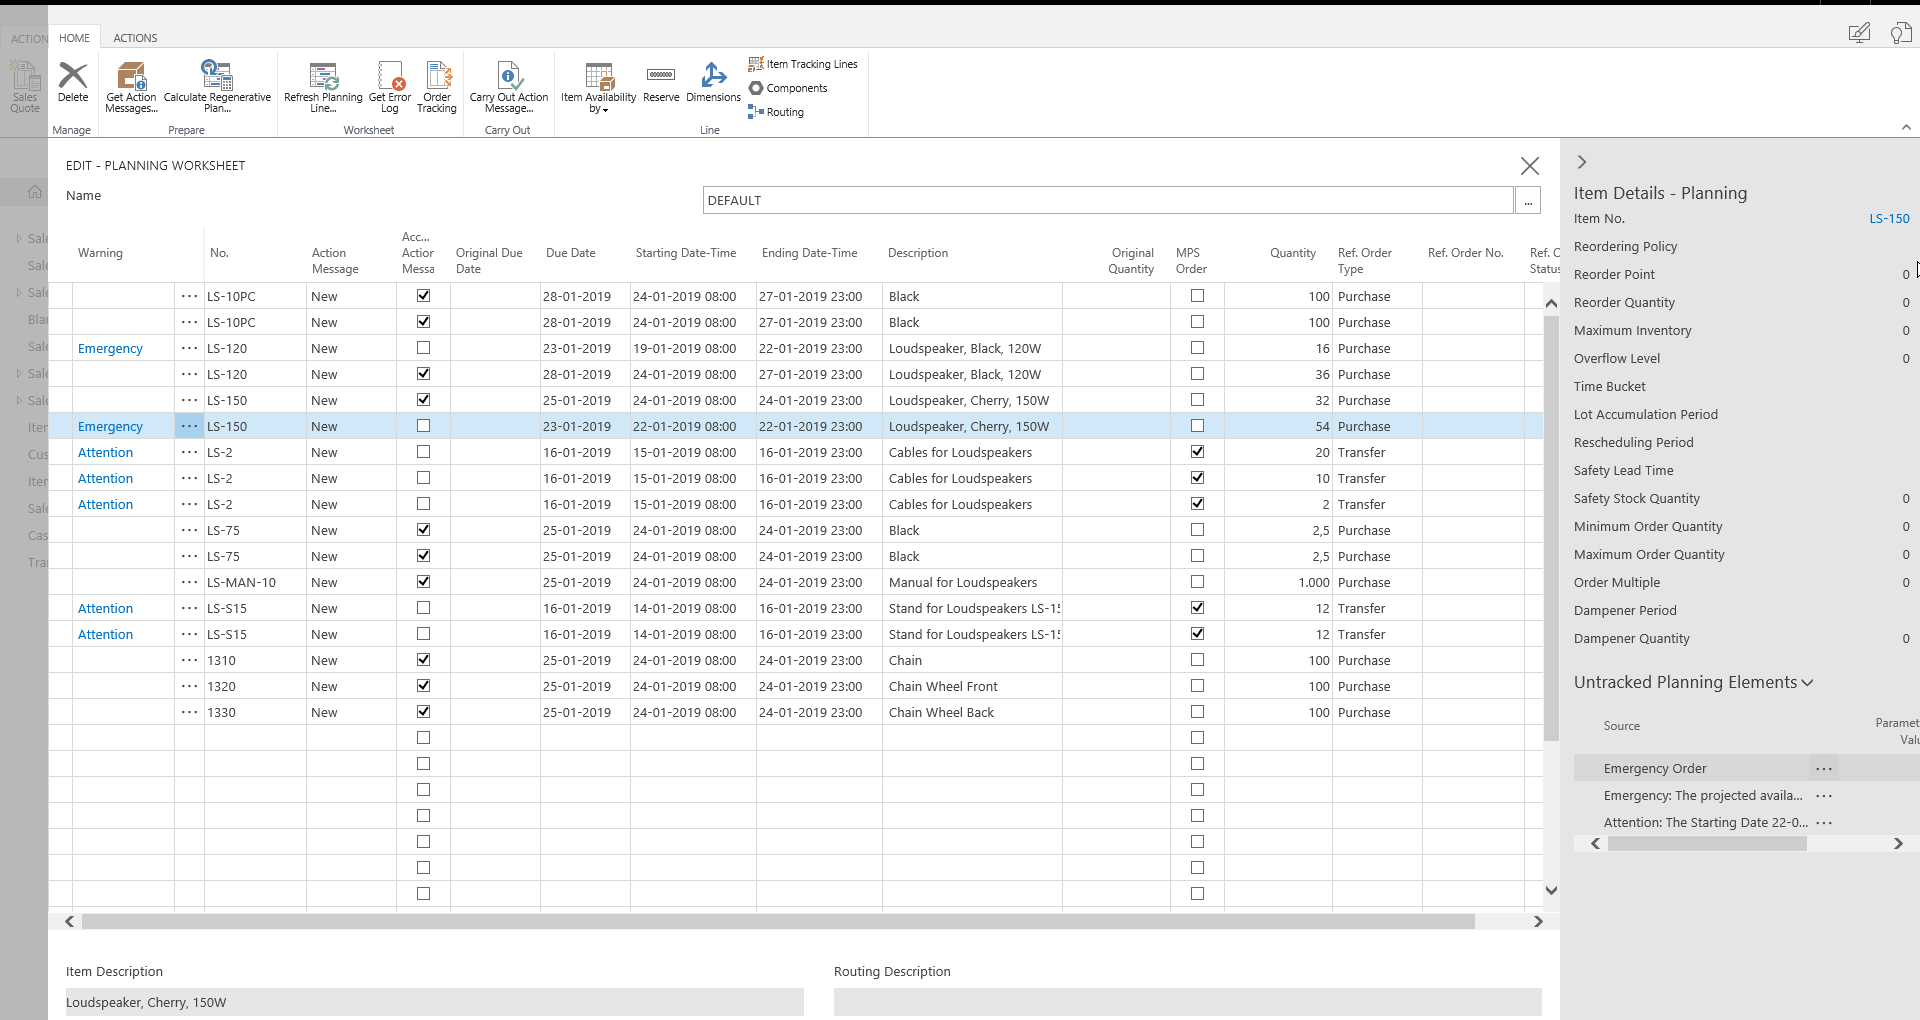Collapse the Untracked Planning Elements section

pyautogui.click(x=1806, y=682)
